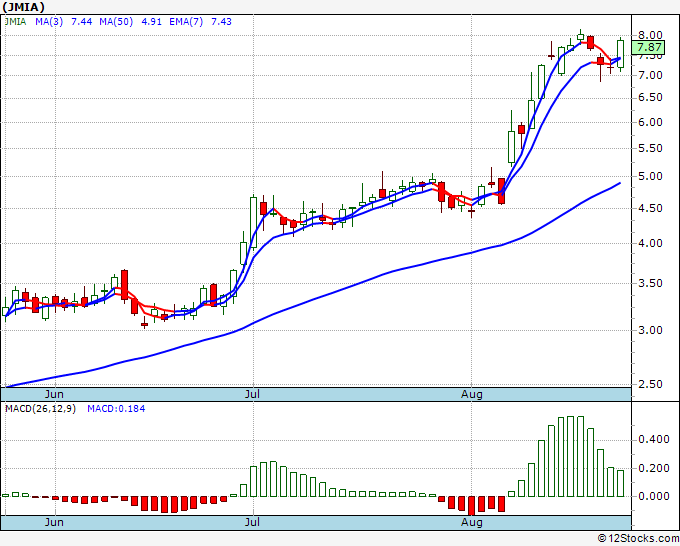Click the MA(50) value 4.91

[x=151, y=22]
